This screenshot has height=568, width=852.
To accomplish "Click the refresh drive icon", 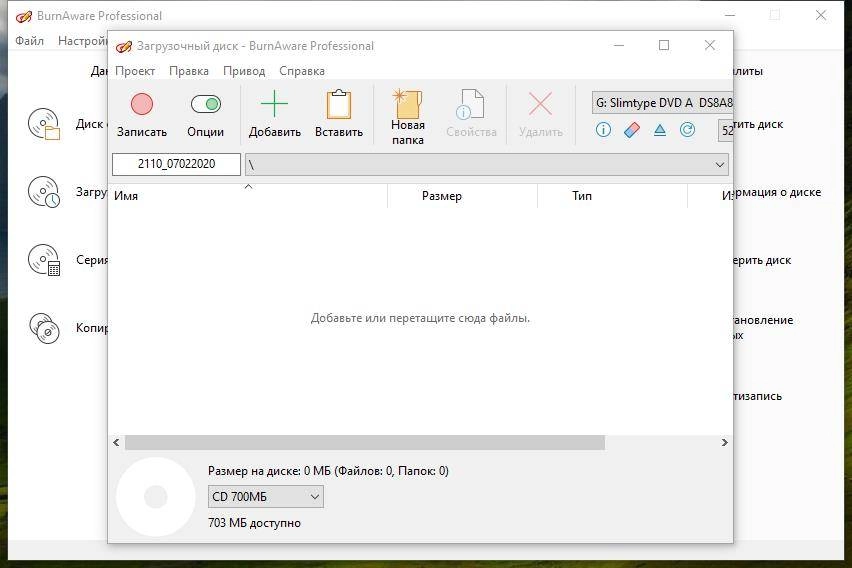I will pos(687,130).
